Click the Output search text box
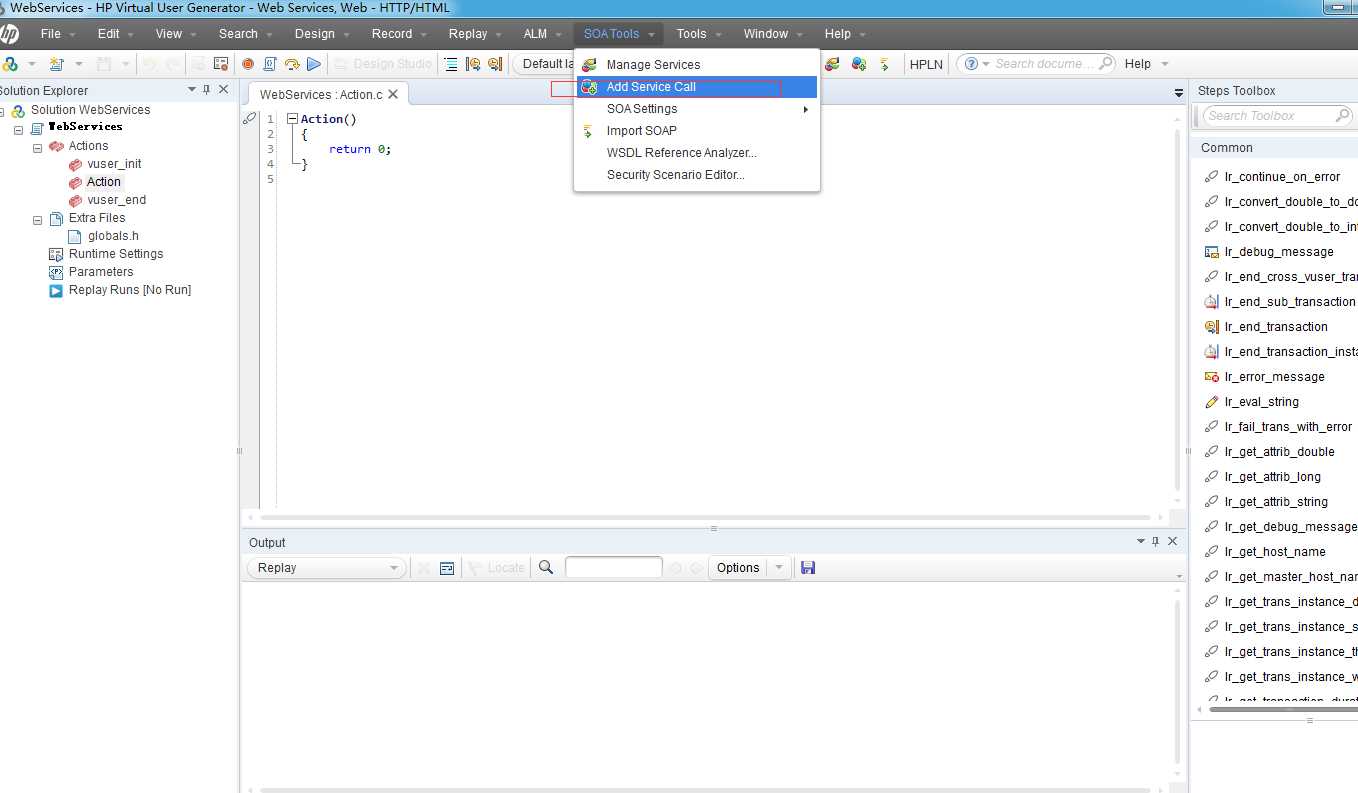The image size is (1358, 793). point(613,567)
